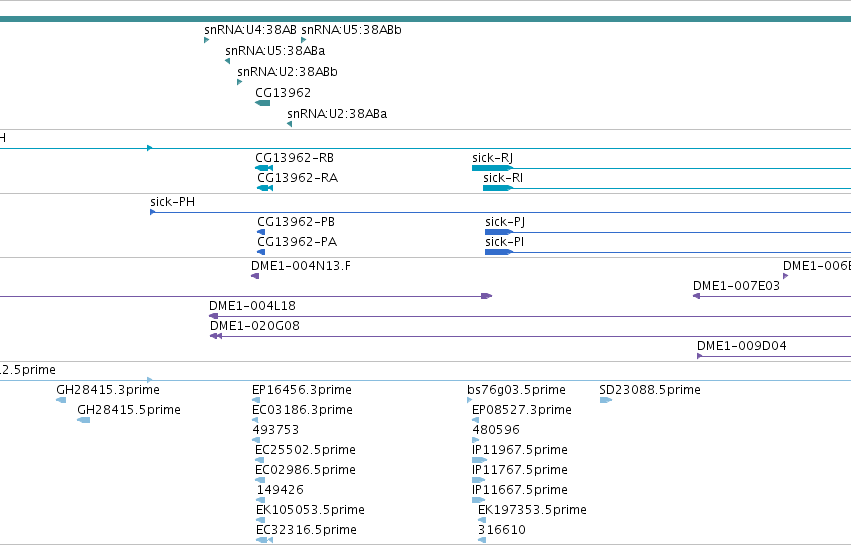This screenshot has height=545, width=851.
Task: Click the GH28415.3prime EST arrow
Action: tap(61, 400)
